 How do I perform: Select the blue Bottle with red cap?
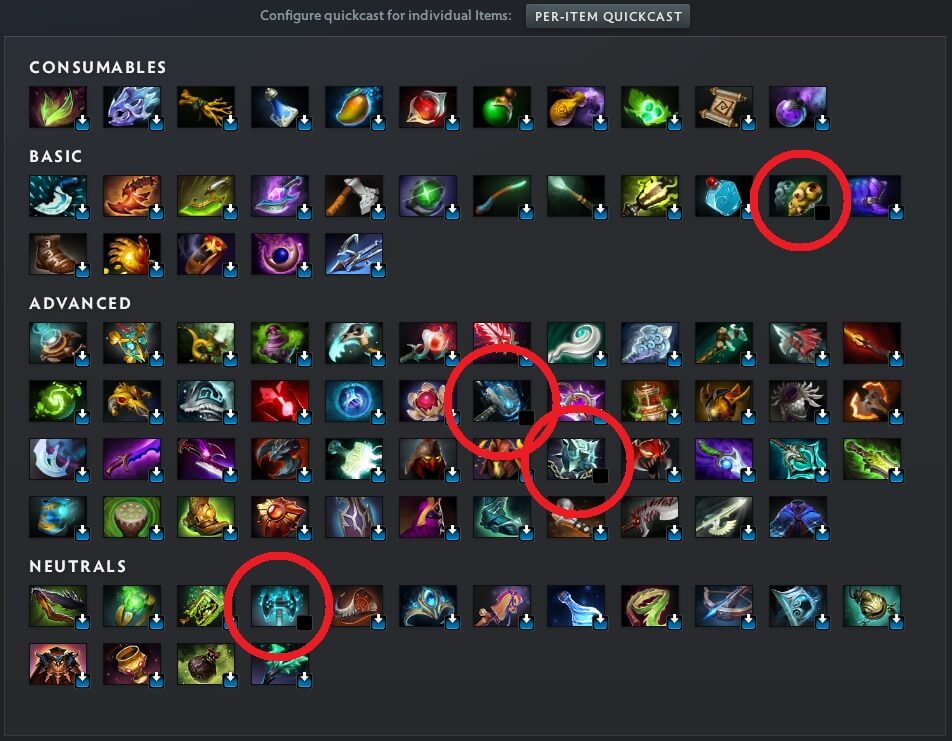(x=724, y=196)
